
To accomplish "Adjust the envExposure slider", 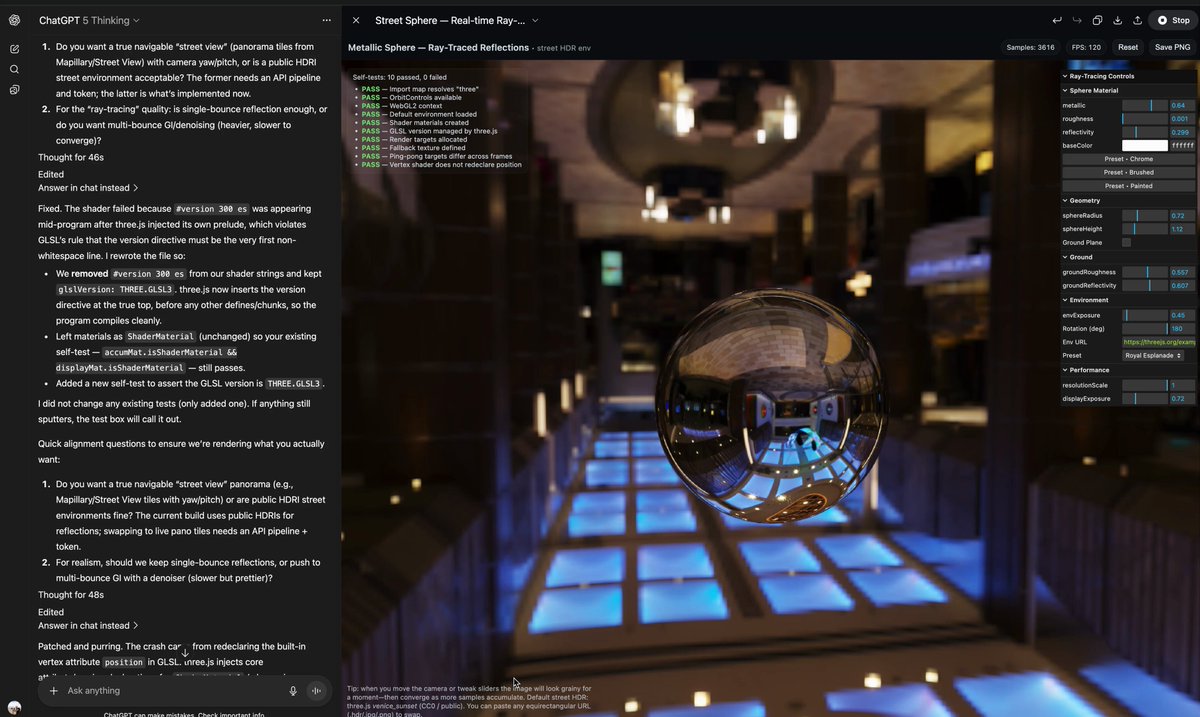I will (x=1144, y=315).
